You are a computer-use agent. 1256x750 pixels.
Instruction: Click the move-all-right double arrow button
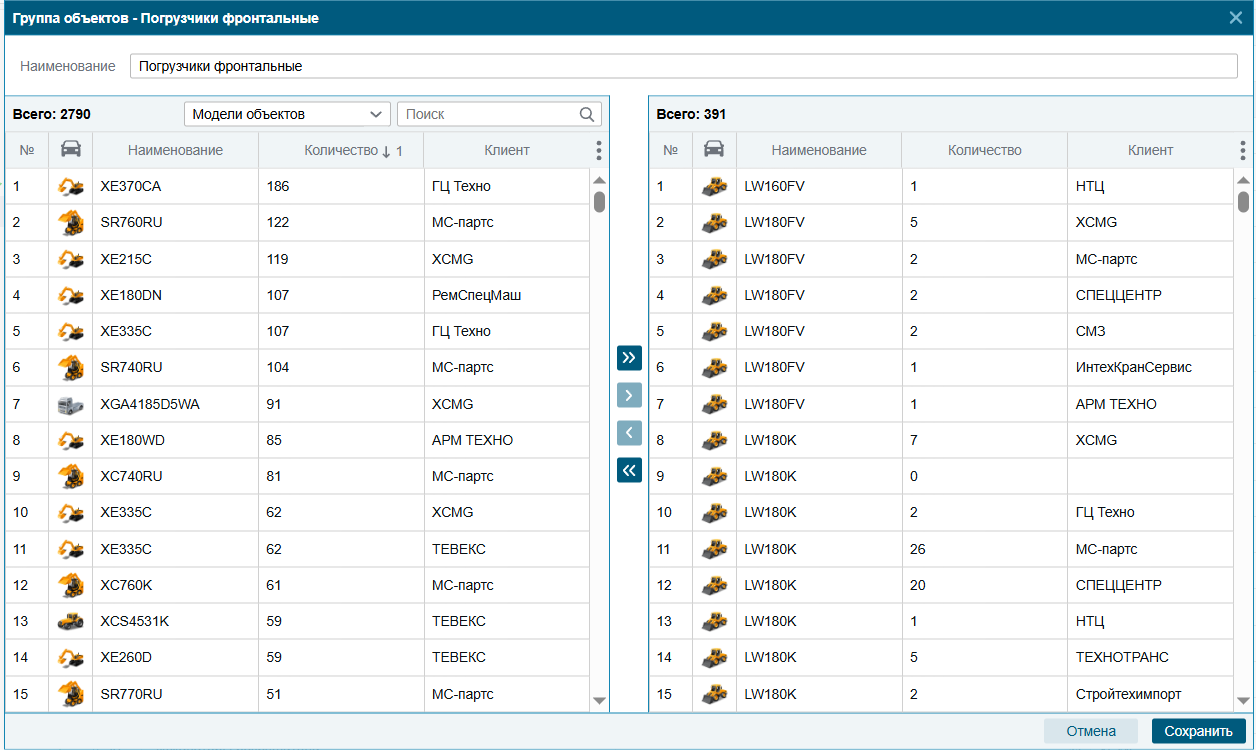click(629, 358)
